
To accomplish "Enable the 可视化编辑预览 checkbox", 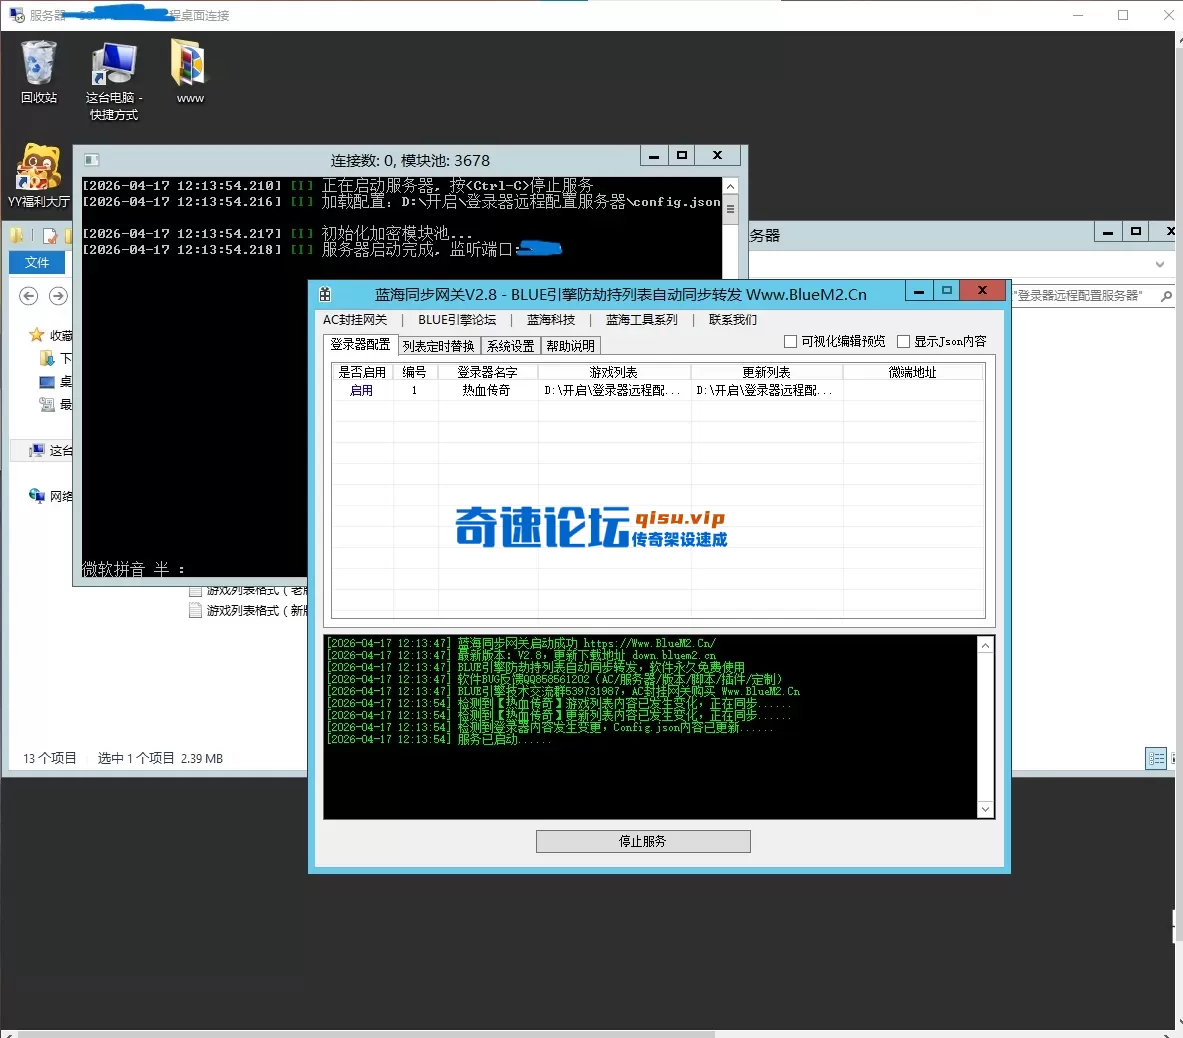I will pyautogui.click(x=791, y=341).
